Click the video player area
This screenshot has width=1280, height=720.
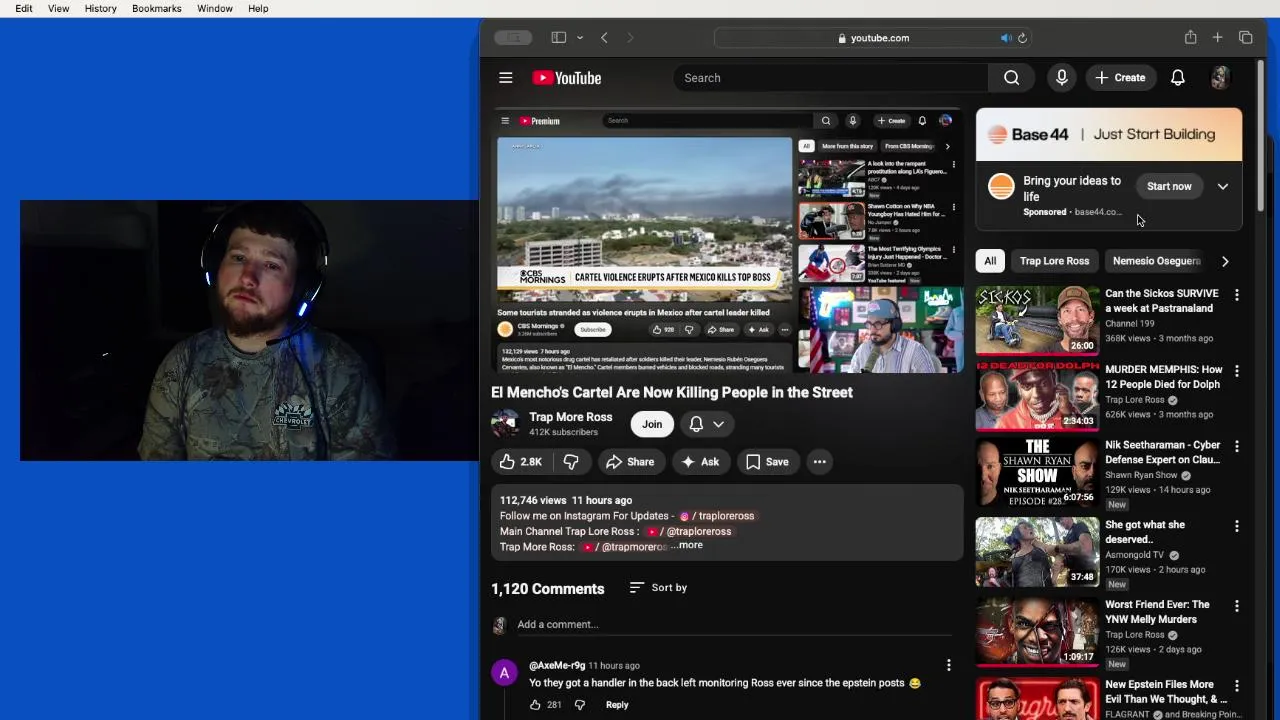tap(727, 240)
